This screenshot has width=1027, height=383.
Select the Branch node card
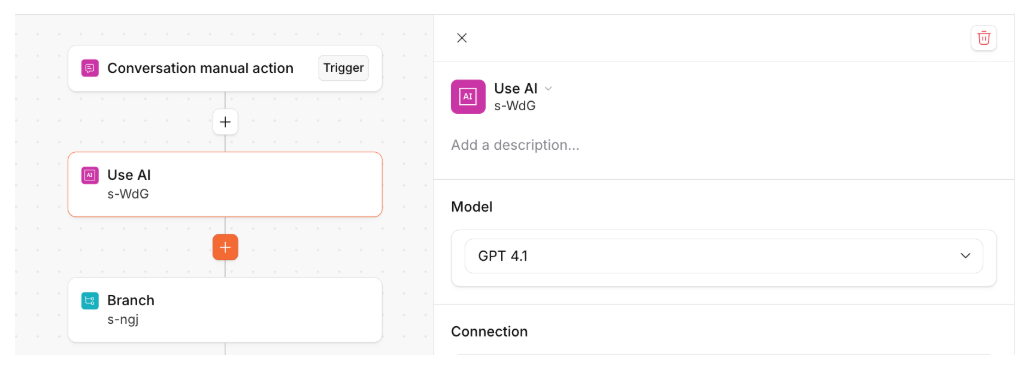pyautogui.click(x=225, y=310)
